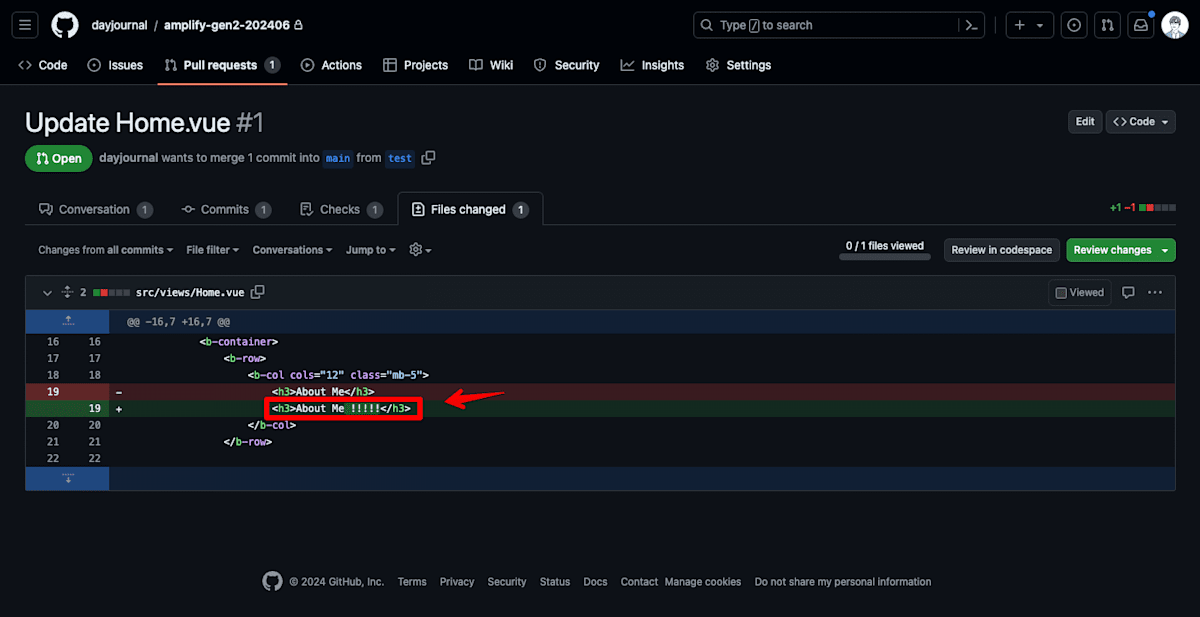Open the Code dropdown button
Viewport: 1200px width, 617px height.
[x=1140, y=121]
